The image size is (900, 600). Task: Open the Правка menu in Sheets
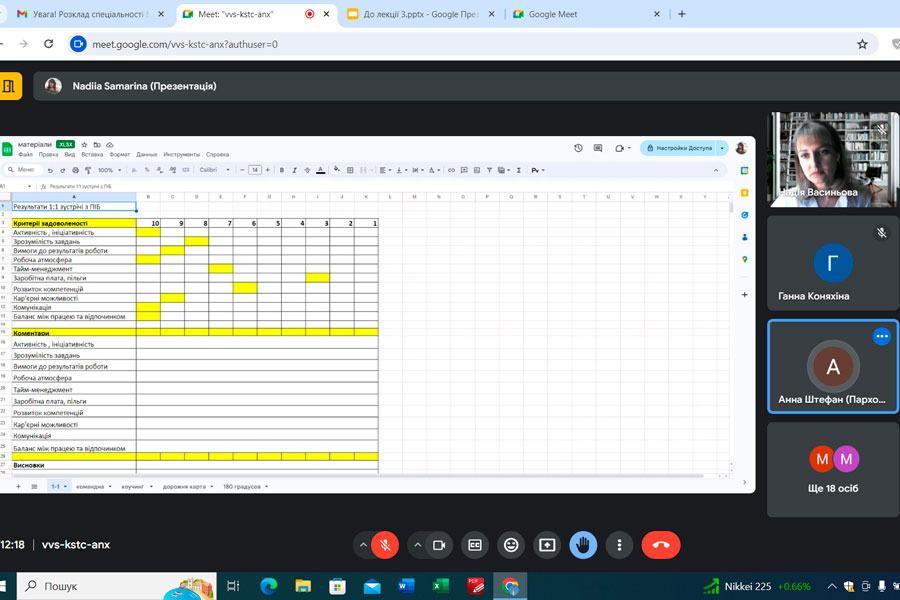pyautogui.click(x=48, y=154)
